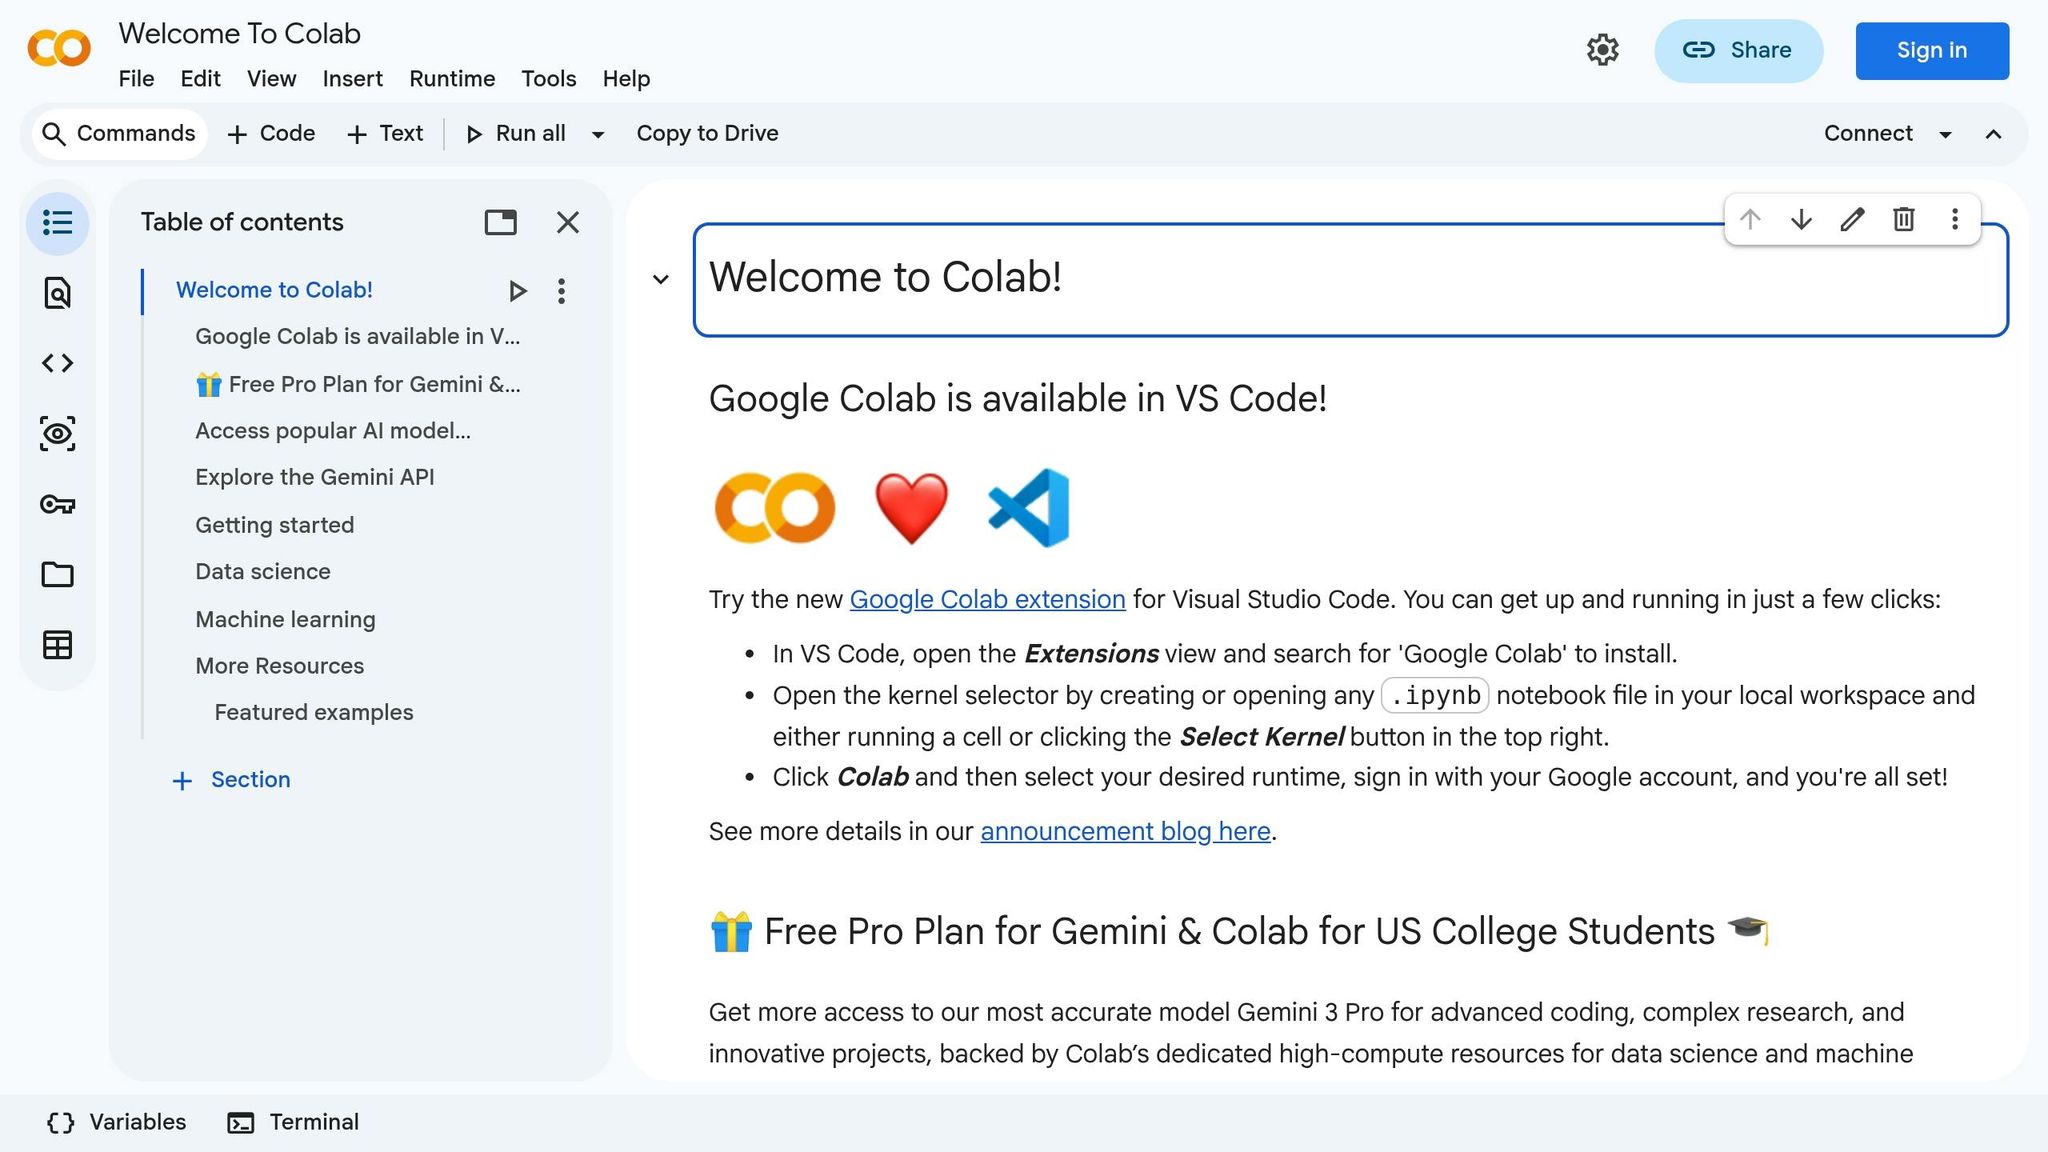Collapse the Welcome to Colab cell
The image size is (2048, 1152).
click(x=660, y=278)
